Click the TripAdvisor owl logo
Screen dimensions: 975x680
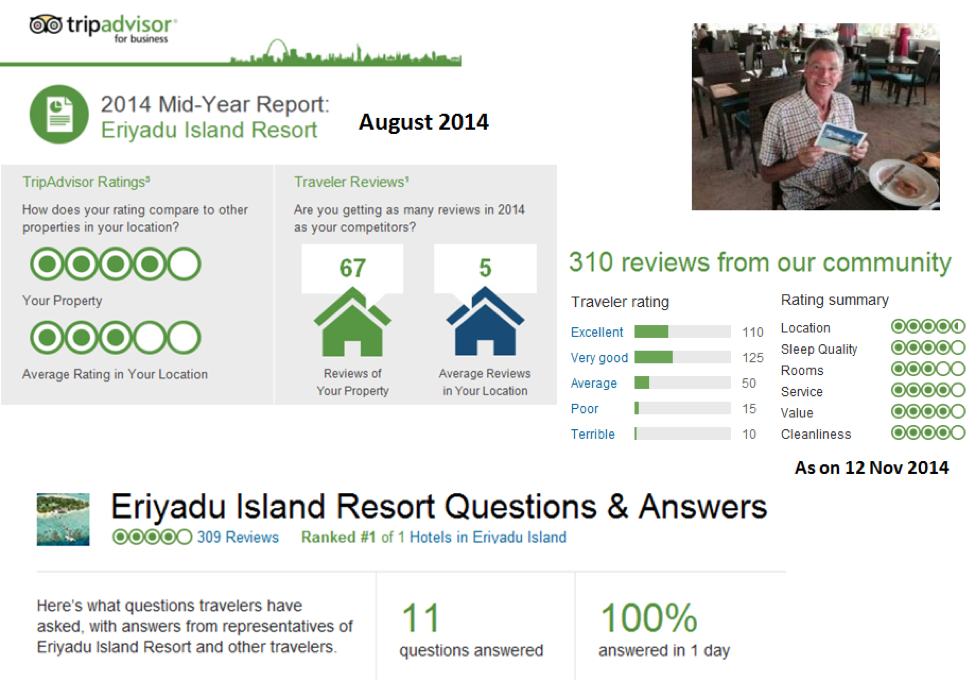pos(46,25)
